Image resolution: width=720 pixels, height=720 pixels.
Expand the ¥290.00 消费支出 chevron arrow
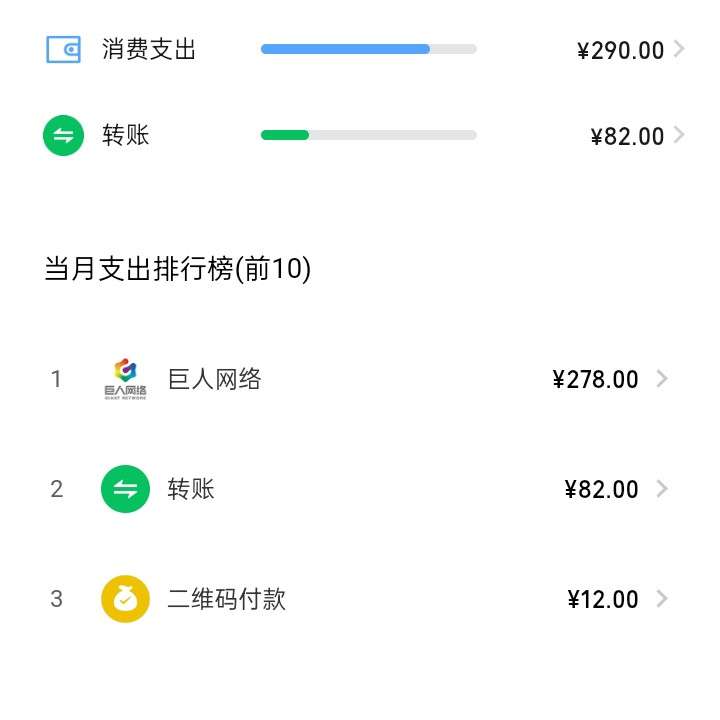[680, 49]
